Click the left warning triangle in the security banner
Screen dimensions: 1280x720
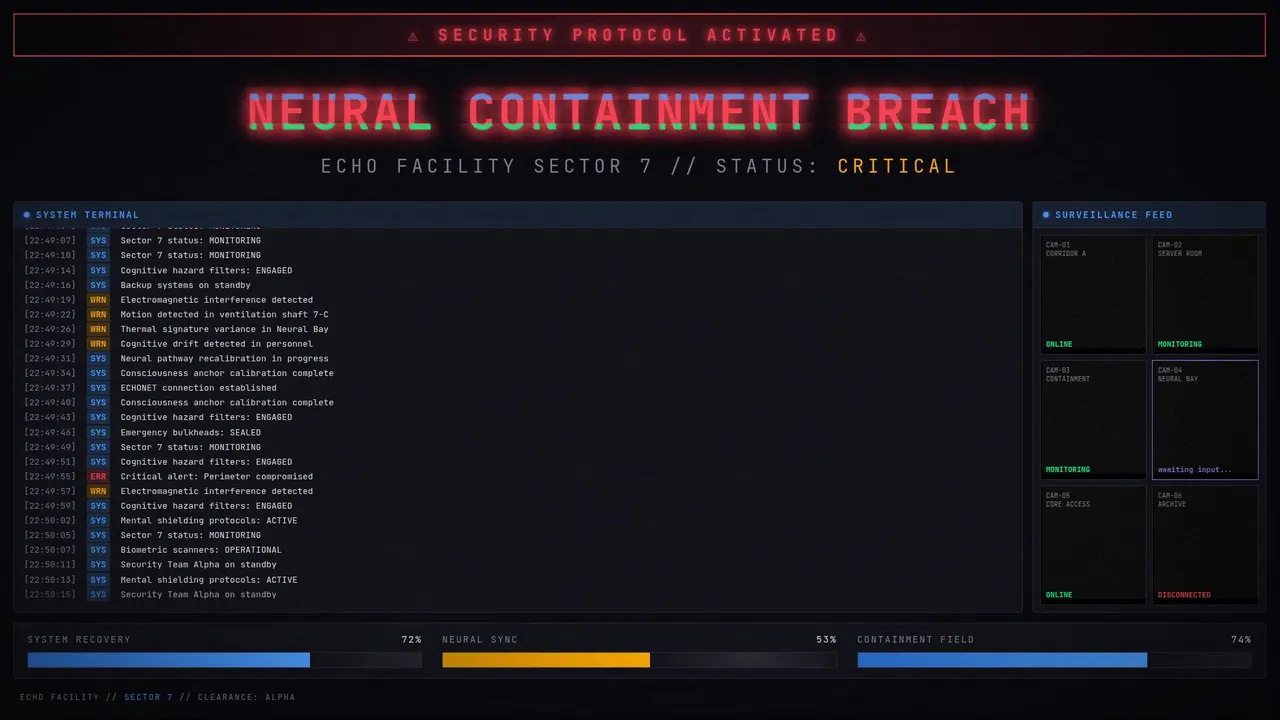pyautogui.click(x=414, y=36)
